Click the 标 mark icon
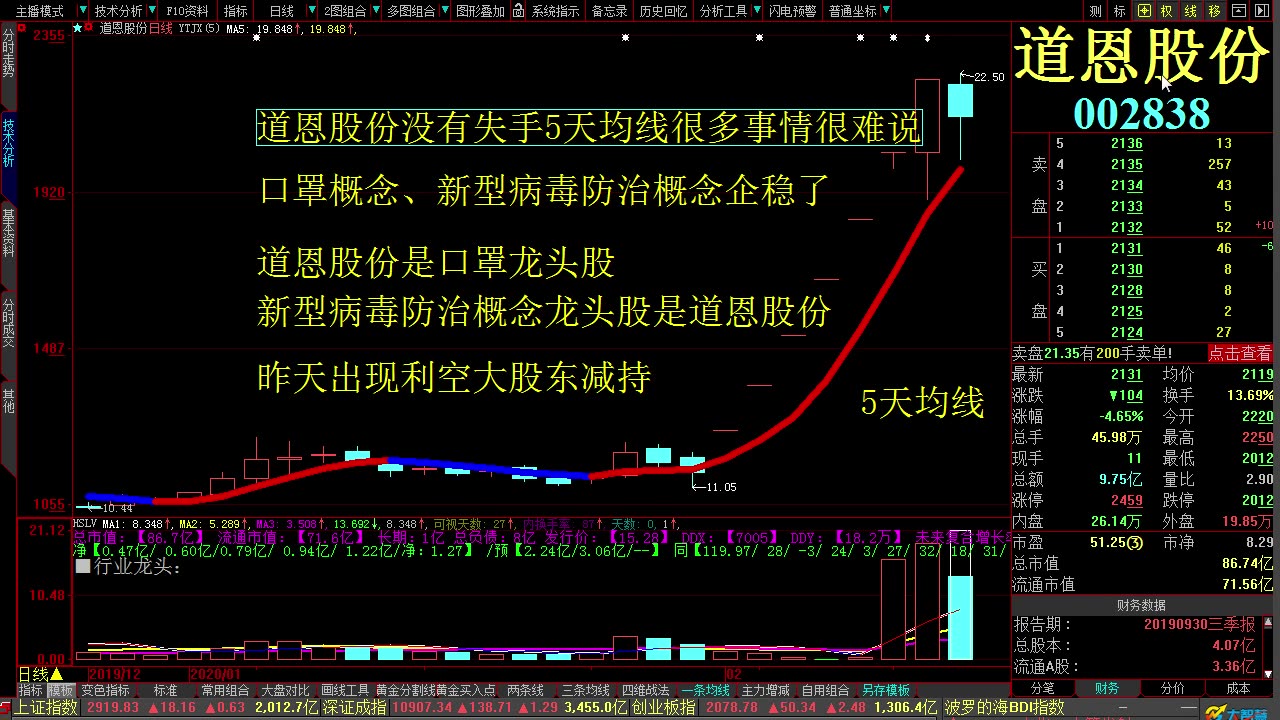Viewport: 1280px width, 720px height. 1120,11
